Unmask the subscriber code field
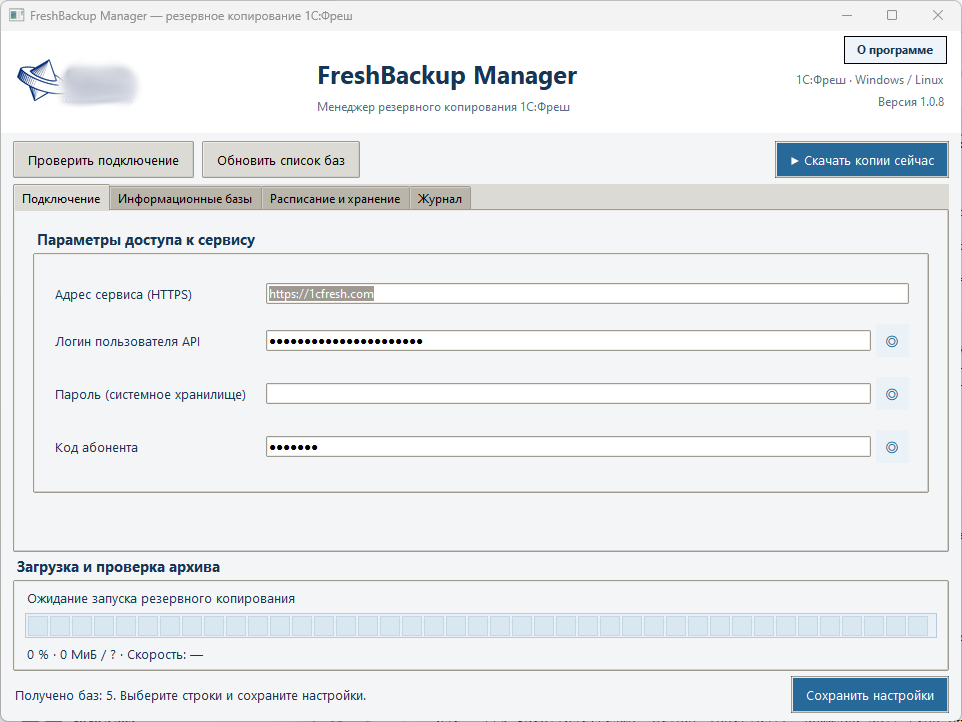The height and width of the screenshot is (722, 962). pyautogui.click(x=892, y=447)
